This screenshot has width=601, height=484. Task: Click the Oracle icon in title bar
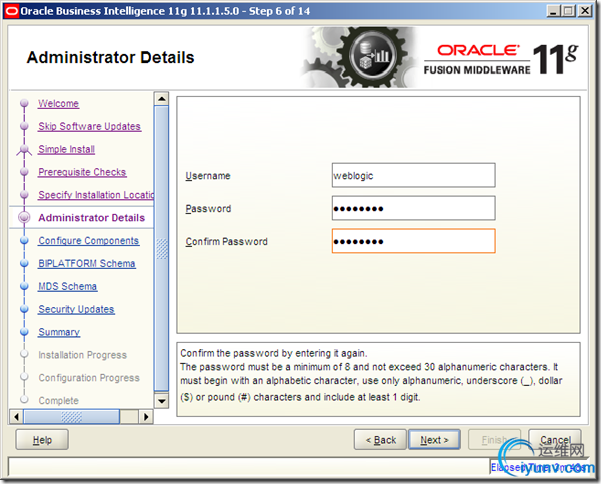tap(11, 11)
